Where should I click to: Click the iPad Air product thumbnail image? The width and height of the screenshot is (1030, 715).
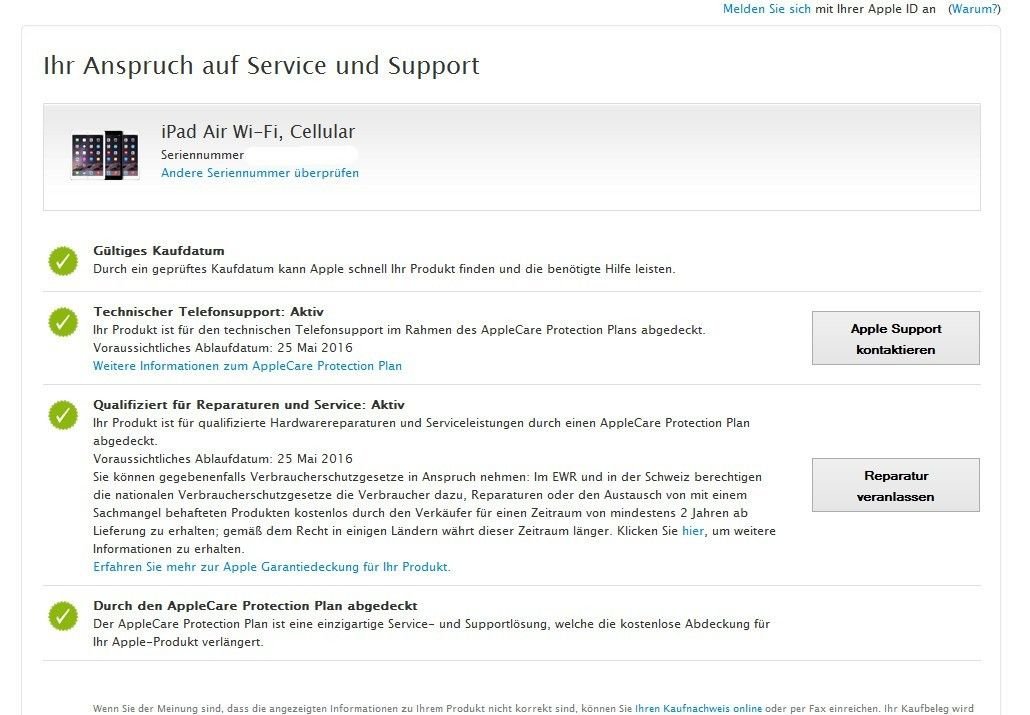pyautogui.click(x=105, y=155)
